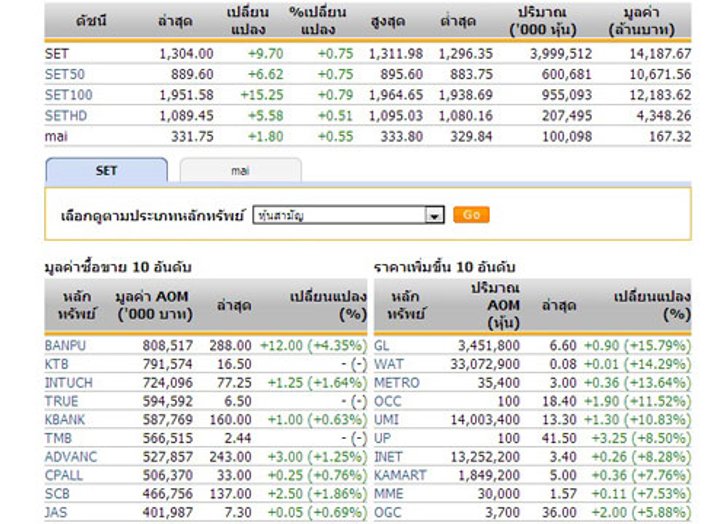Open the SETHD index link
This screenshot has height=524, width=728.
click(65, 116)
